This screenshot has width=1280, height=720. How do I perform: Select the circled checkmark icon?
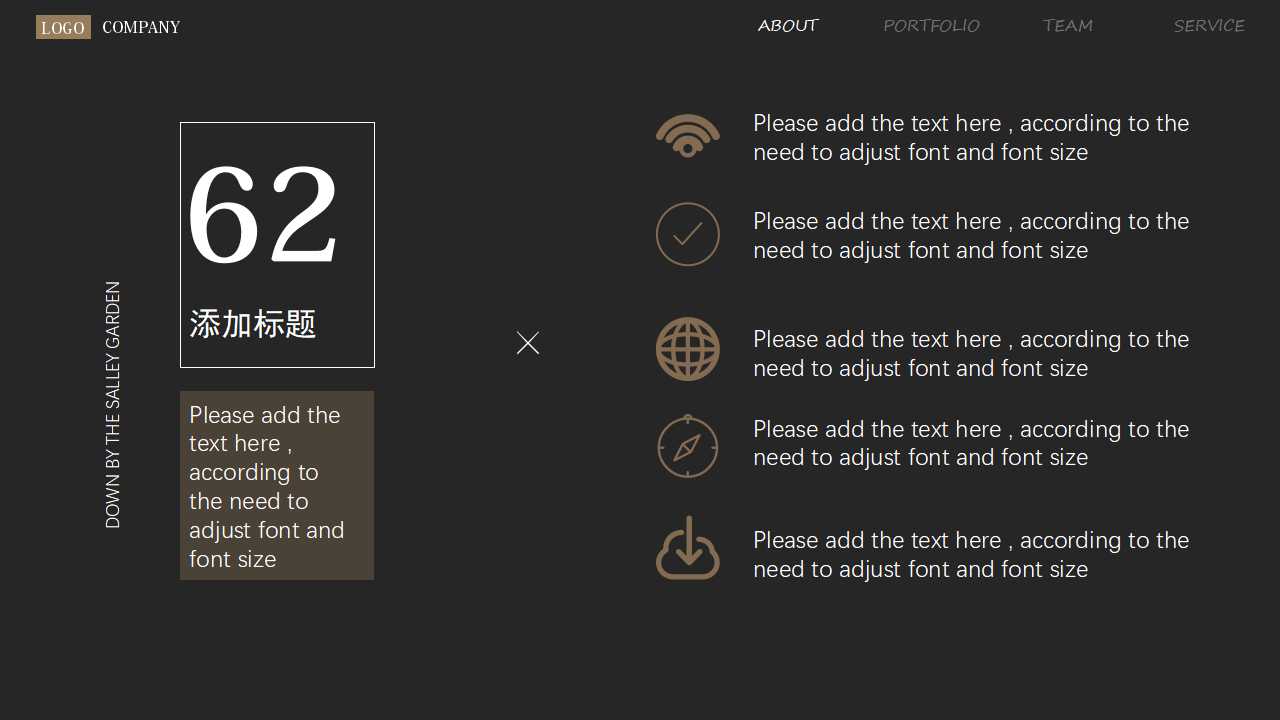pyautogui.click(x=687, y=234)
